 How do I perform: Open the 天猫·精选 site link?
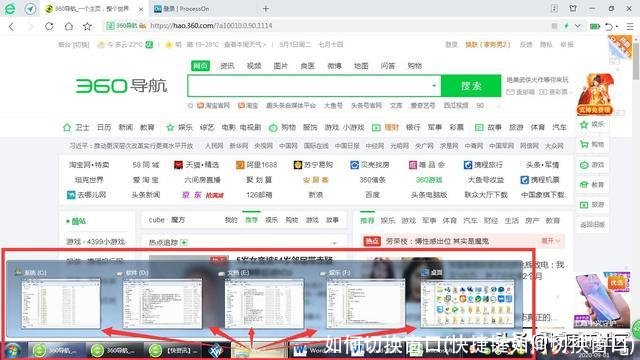(x=197, y=165)
